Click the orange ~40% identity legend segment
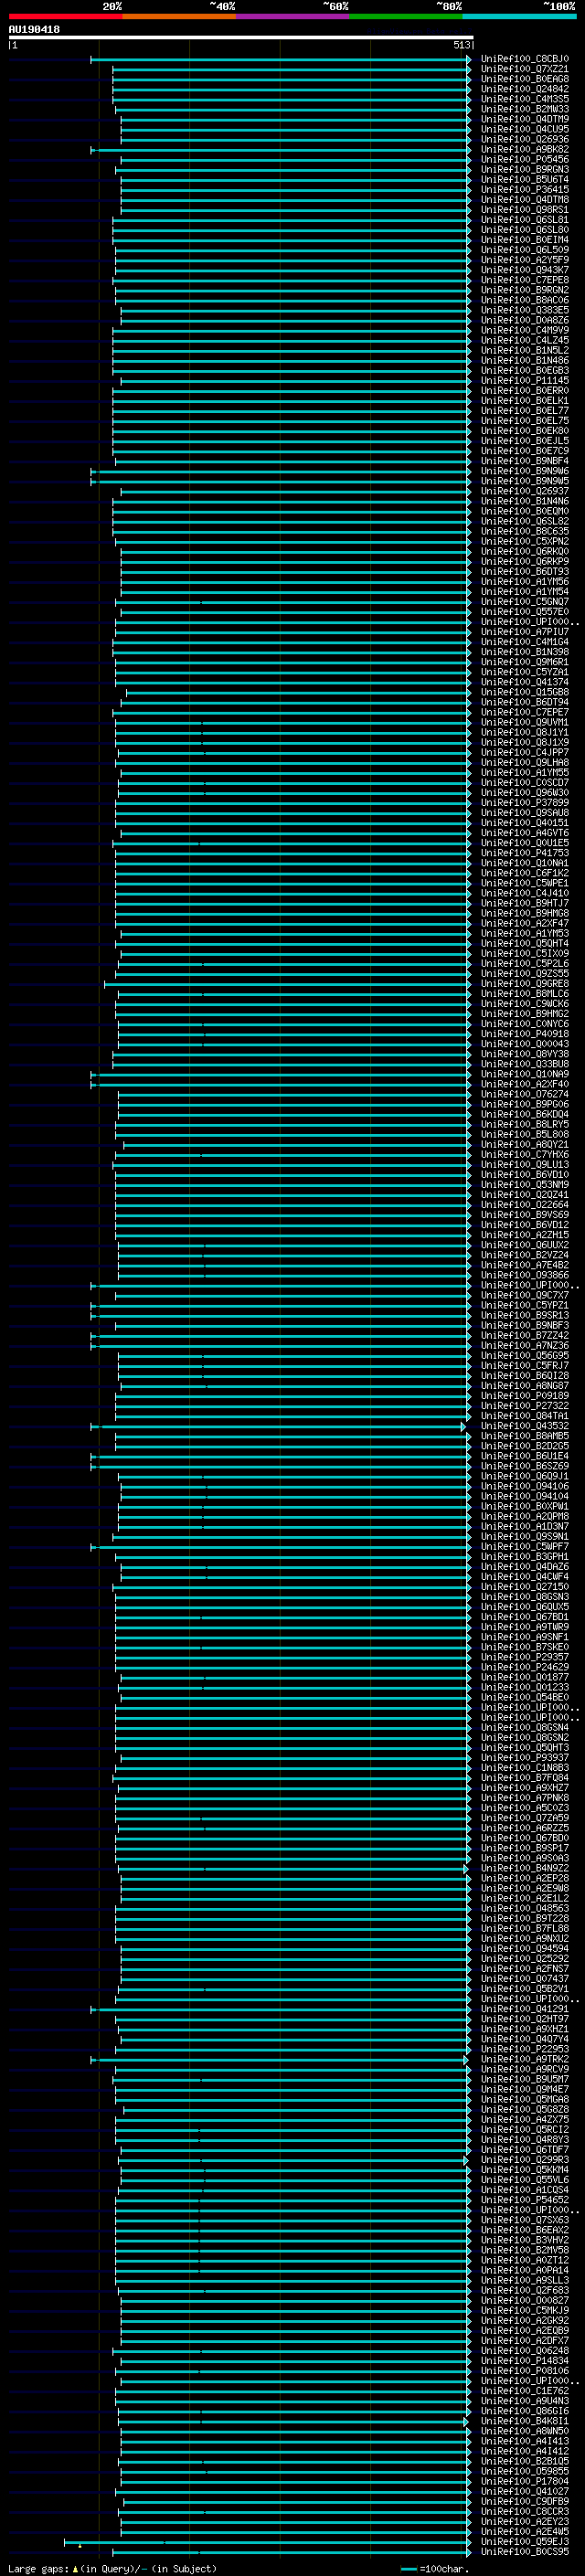Screen dimensions: 585x2576 179,17
